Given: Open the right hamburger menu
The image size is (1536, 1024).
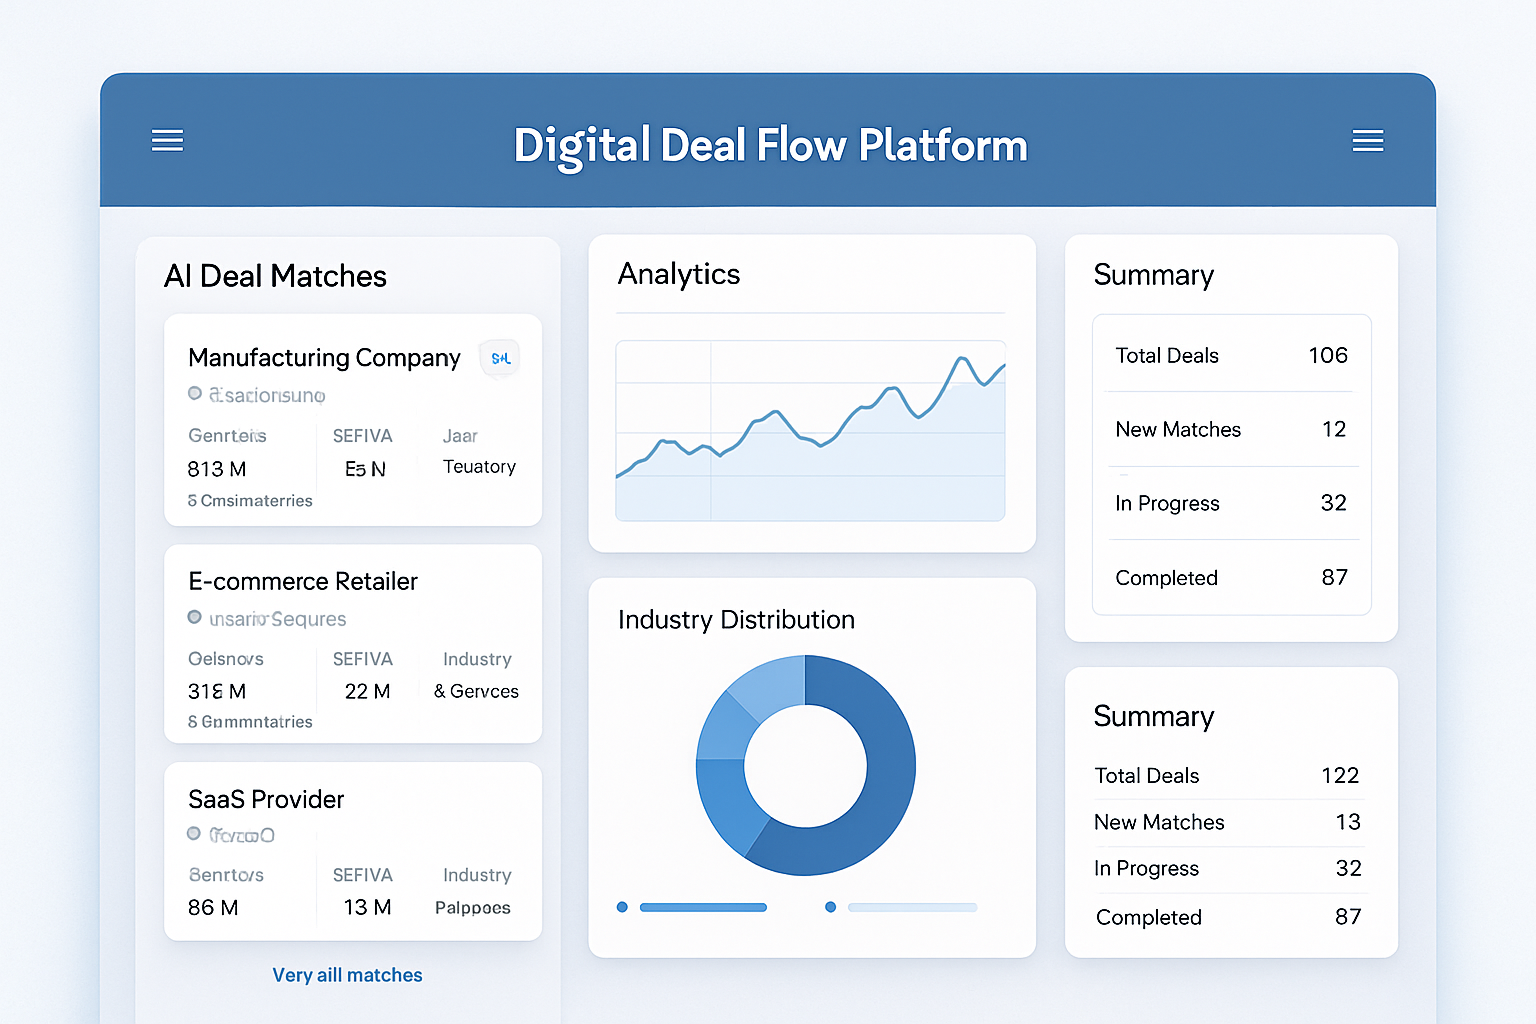Looking at the screenshot, I should click(1368, 140).
